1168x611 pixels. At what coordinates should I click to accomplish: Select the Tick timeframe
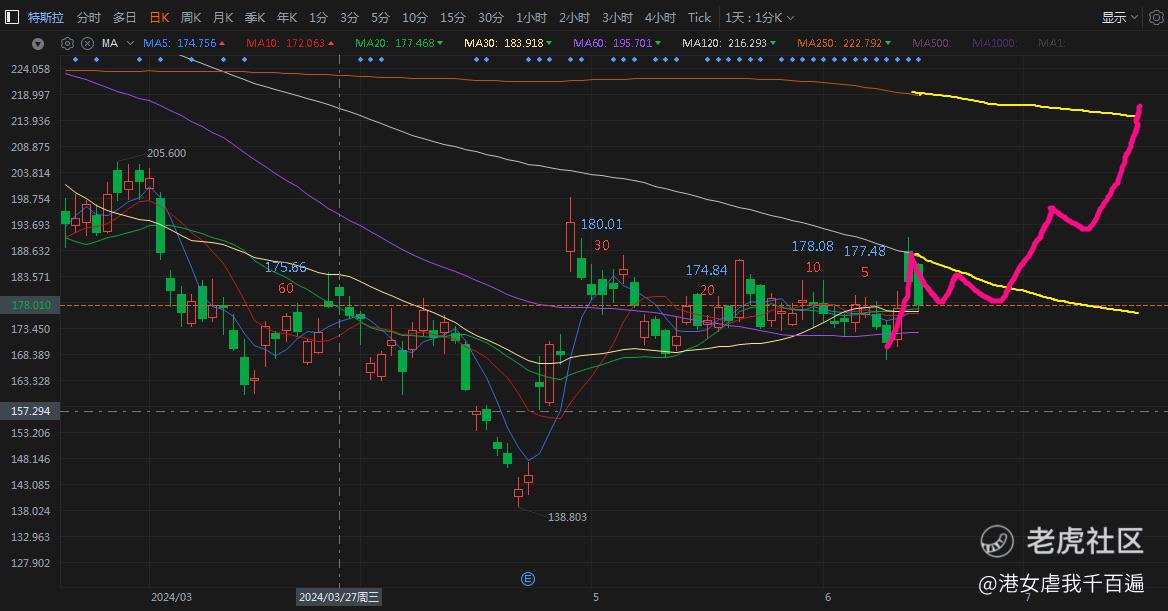(x=699, y=17)
